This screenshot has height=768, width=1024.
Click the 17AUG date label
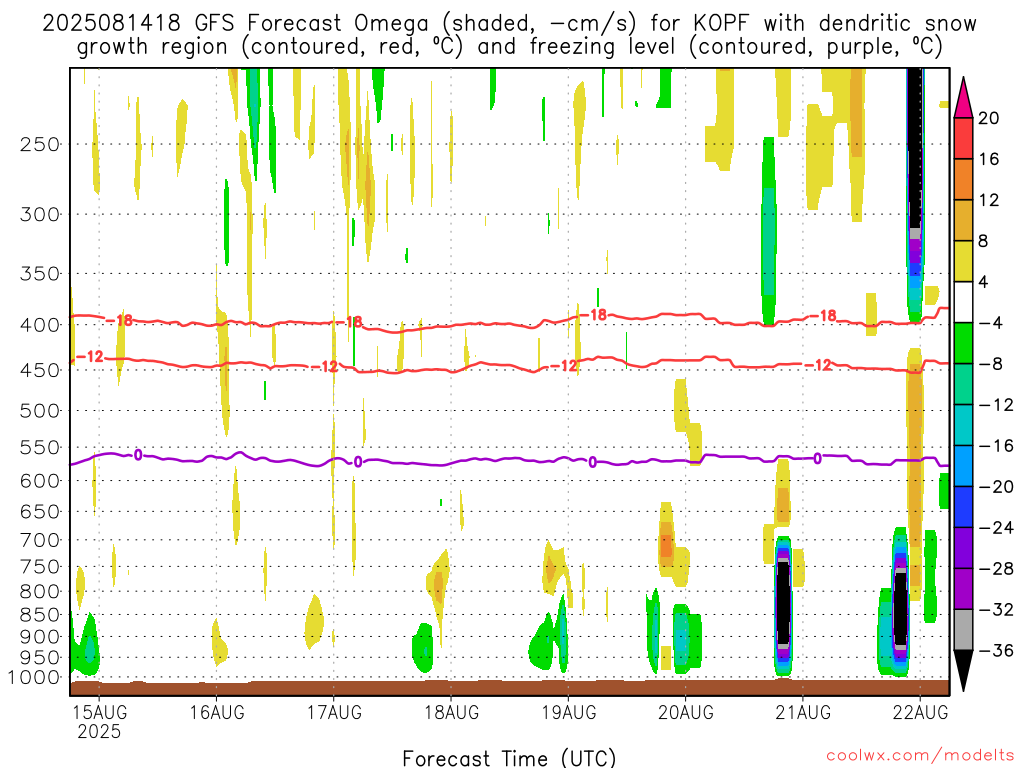[334, 712]
